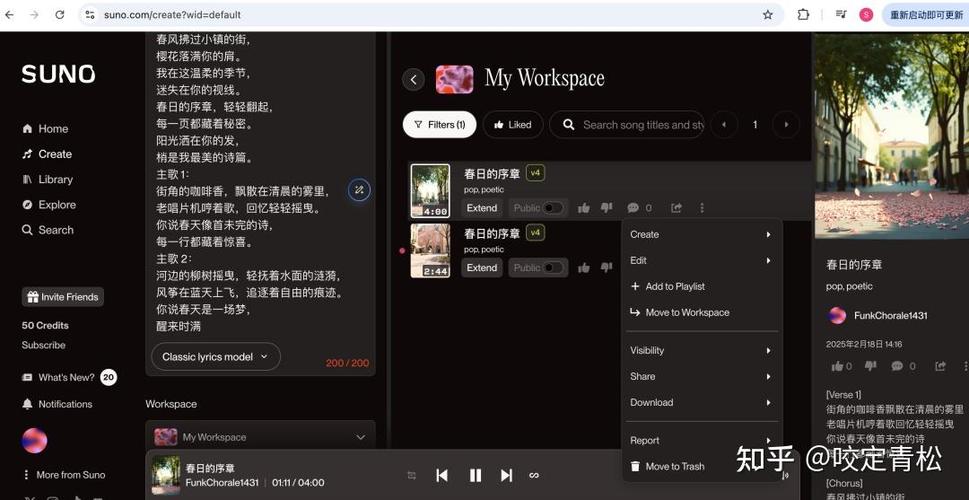Click FunkChorale1431 artist link in details panel
Image resolution: width=969 pixels, height=500 pixels.
coord(891,316)
